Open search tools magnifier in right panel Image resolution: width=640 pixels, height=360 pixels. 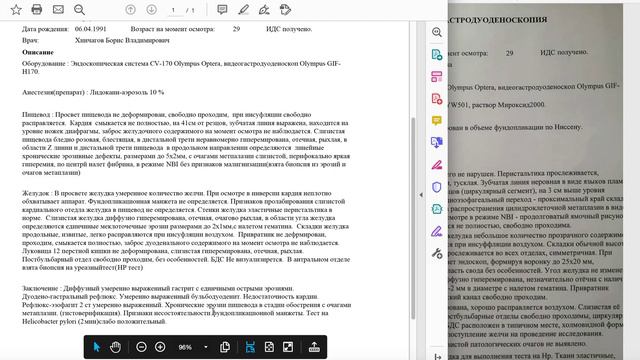click(437, 32)
